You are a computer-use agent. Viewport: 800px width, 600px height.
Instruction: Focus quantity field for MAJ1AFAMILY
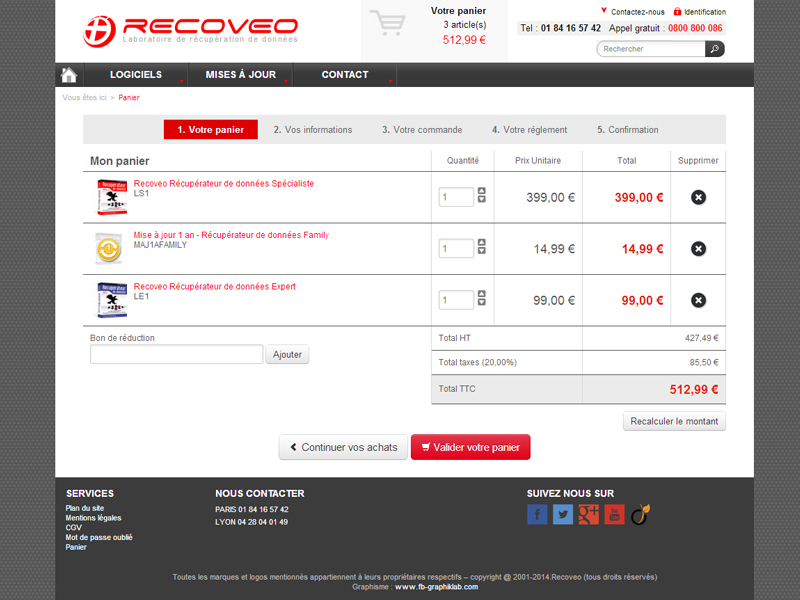pyautogui.click(x=456, y=248)
